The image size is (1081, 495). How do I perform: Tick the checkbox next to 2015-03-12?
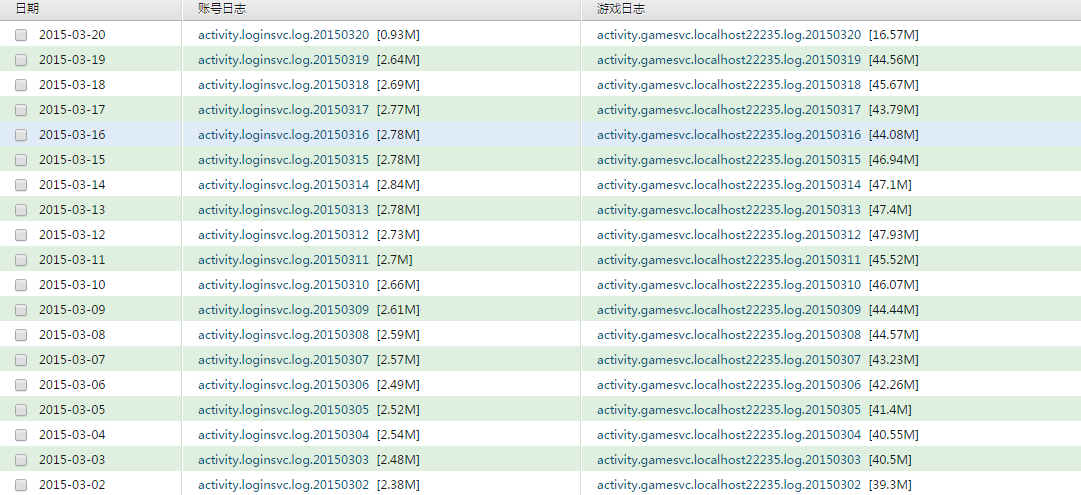coord(21,235)
